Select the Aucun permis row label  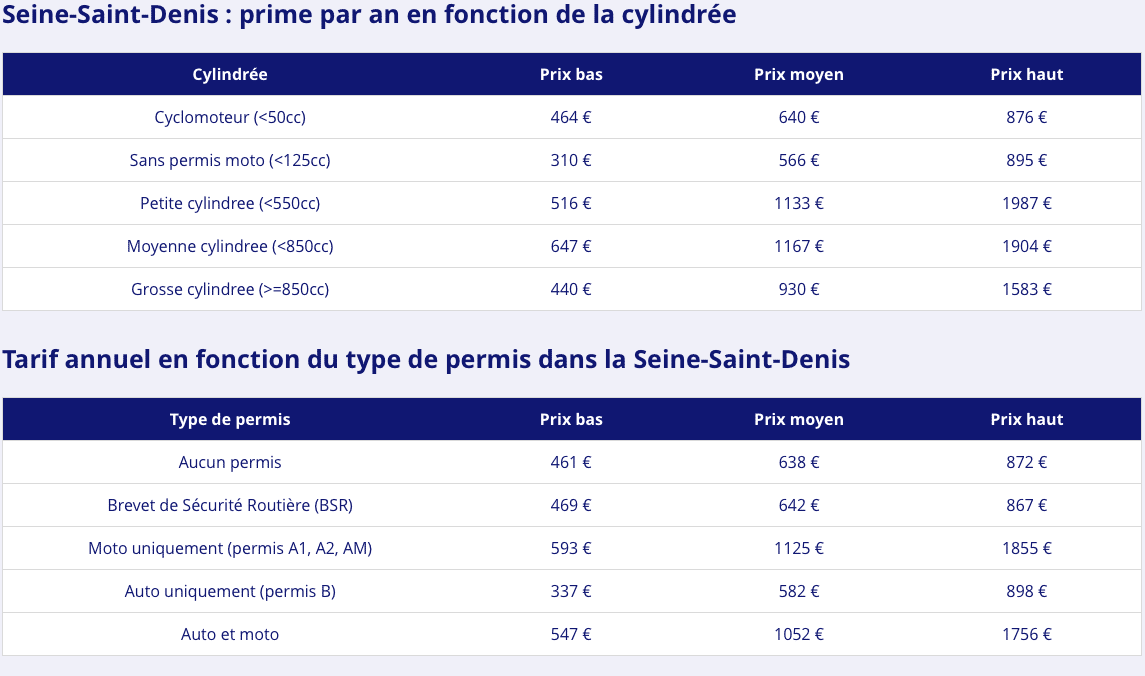(x=229, y=463)
